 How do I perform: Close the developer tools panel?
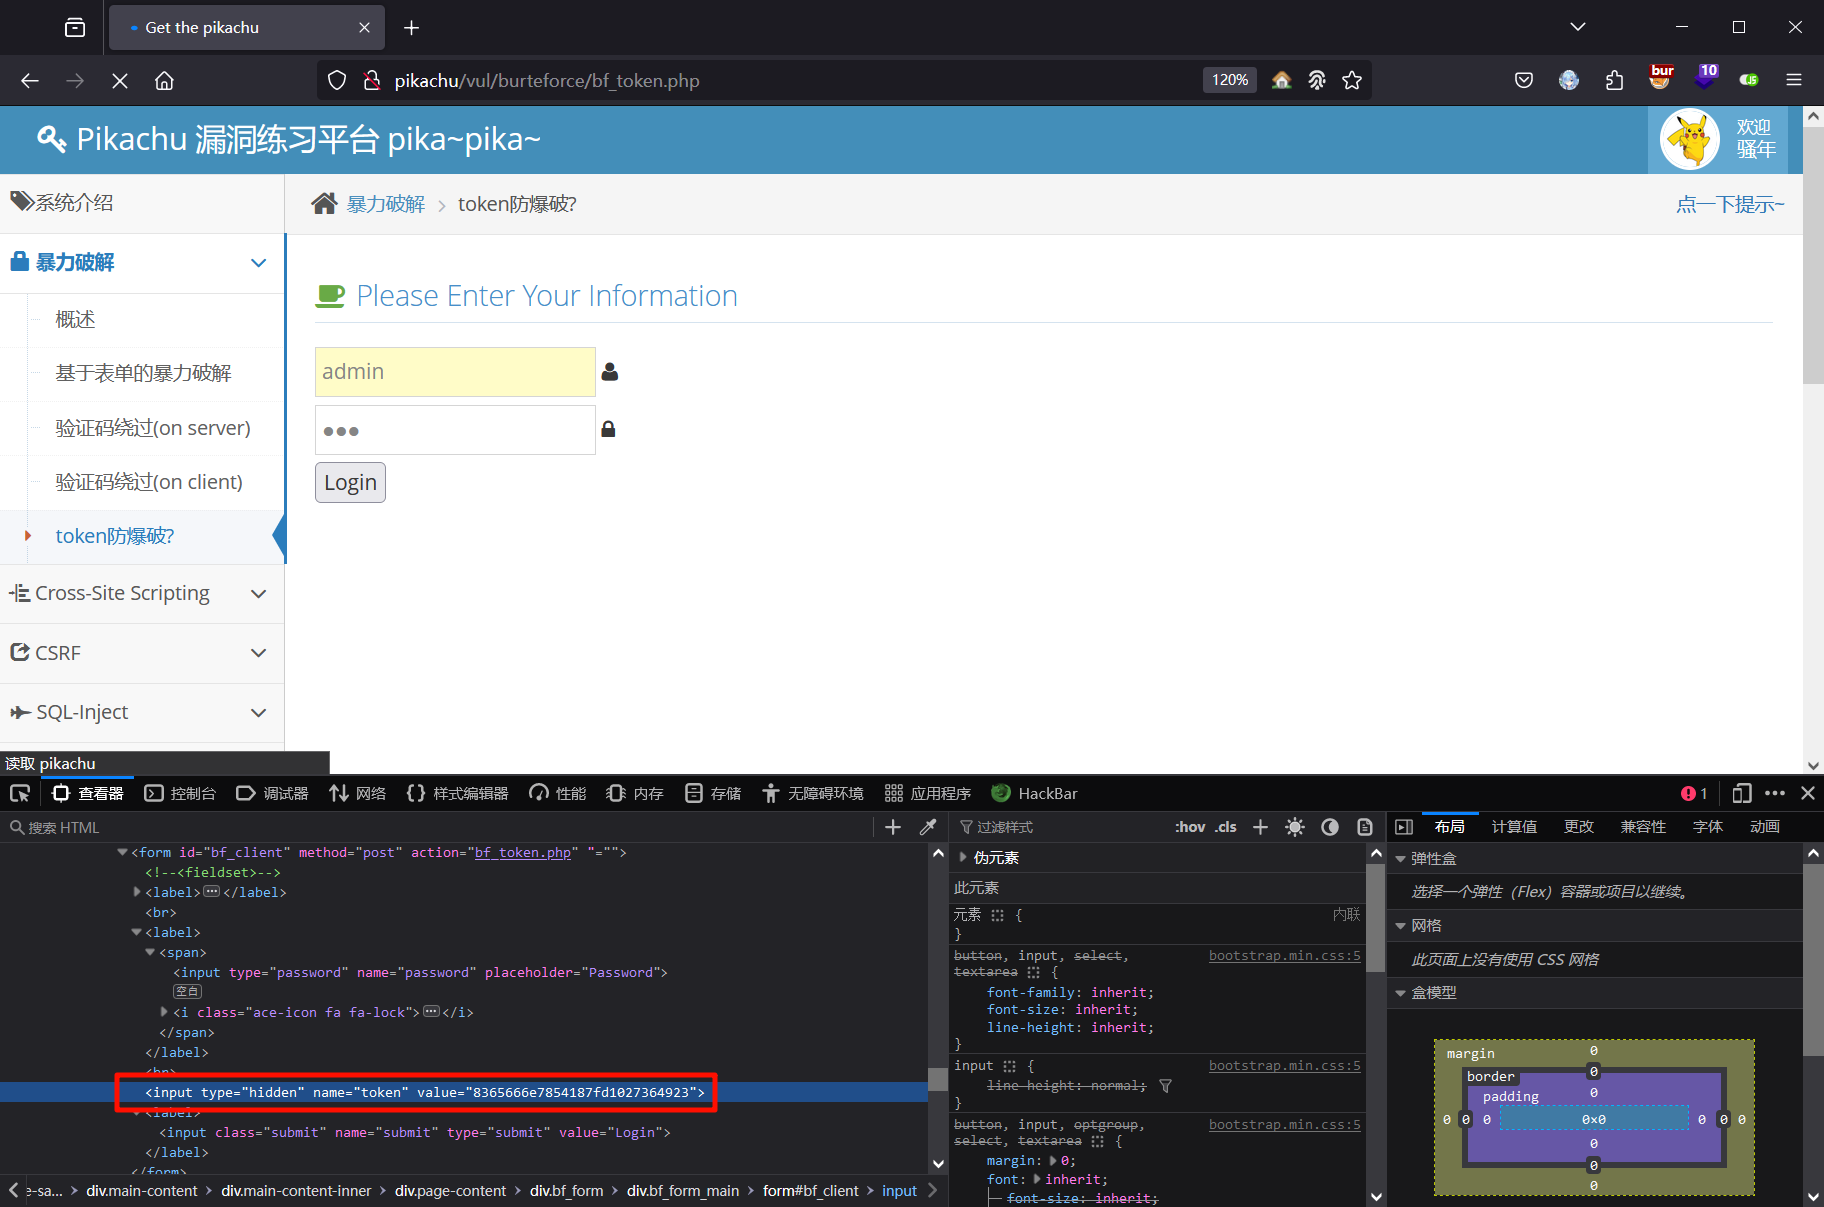tap(1808, 793)
